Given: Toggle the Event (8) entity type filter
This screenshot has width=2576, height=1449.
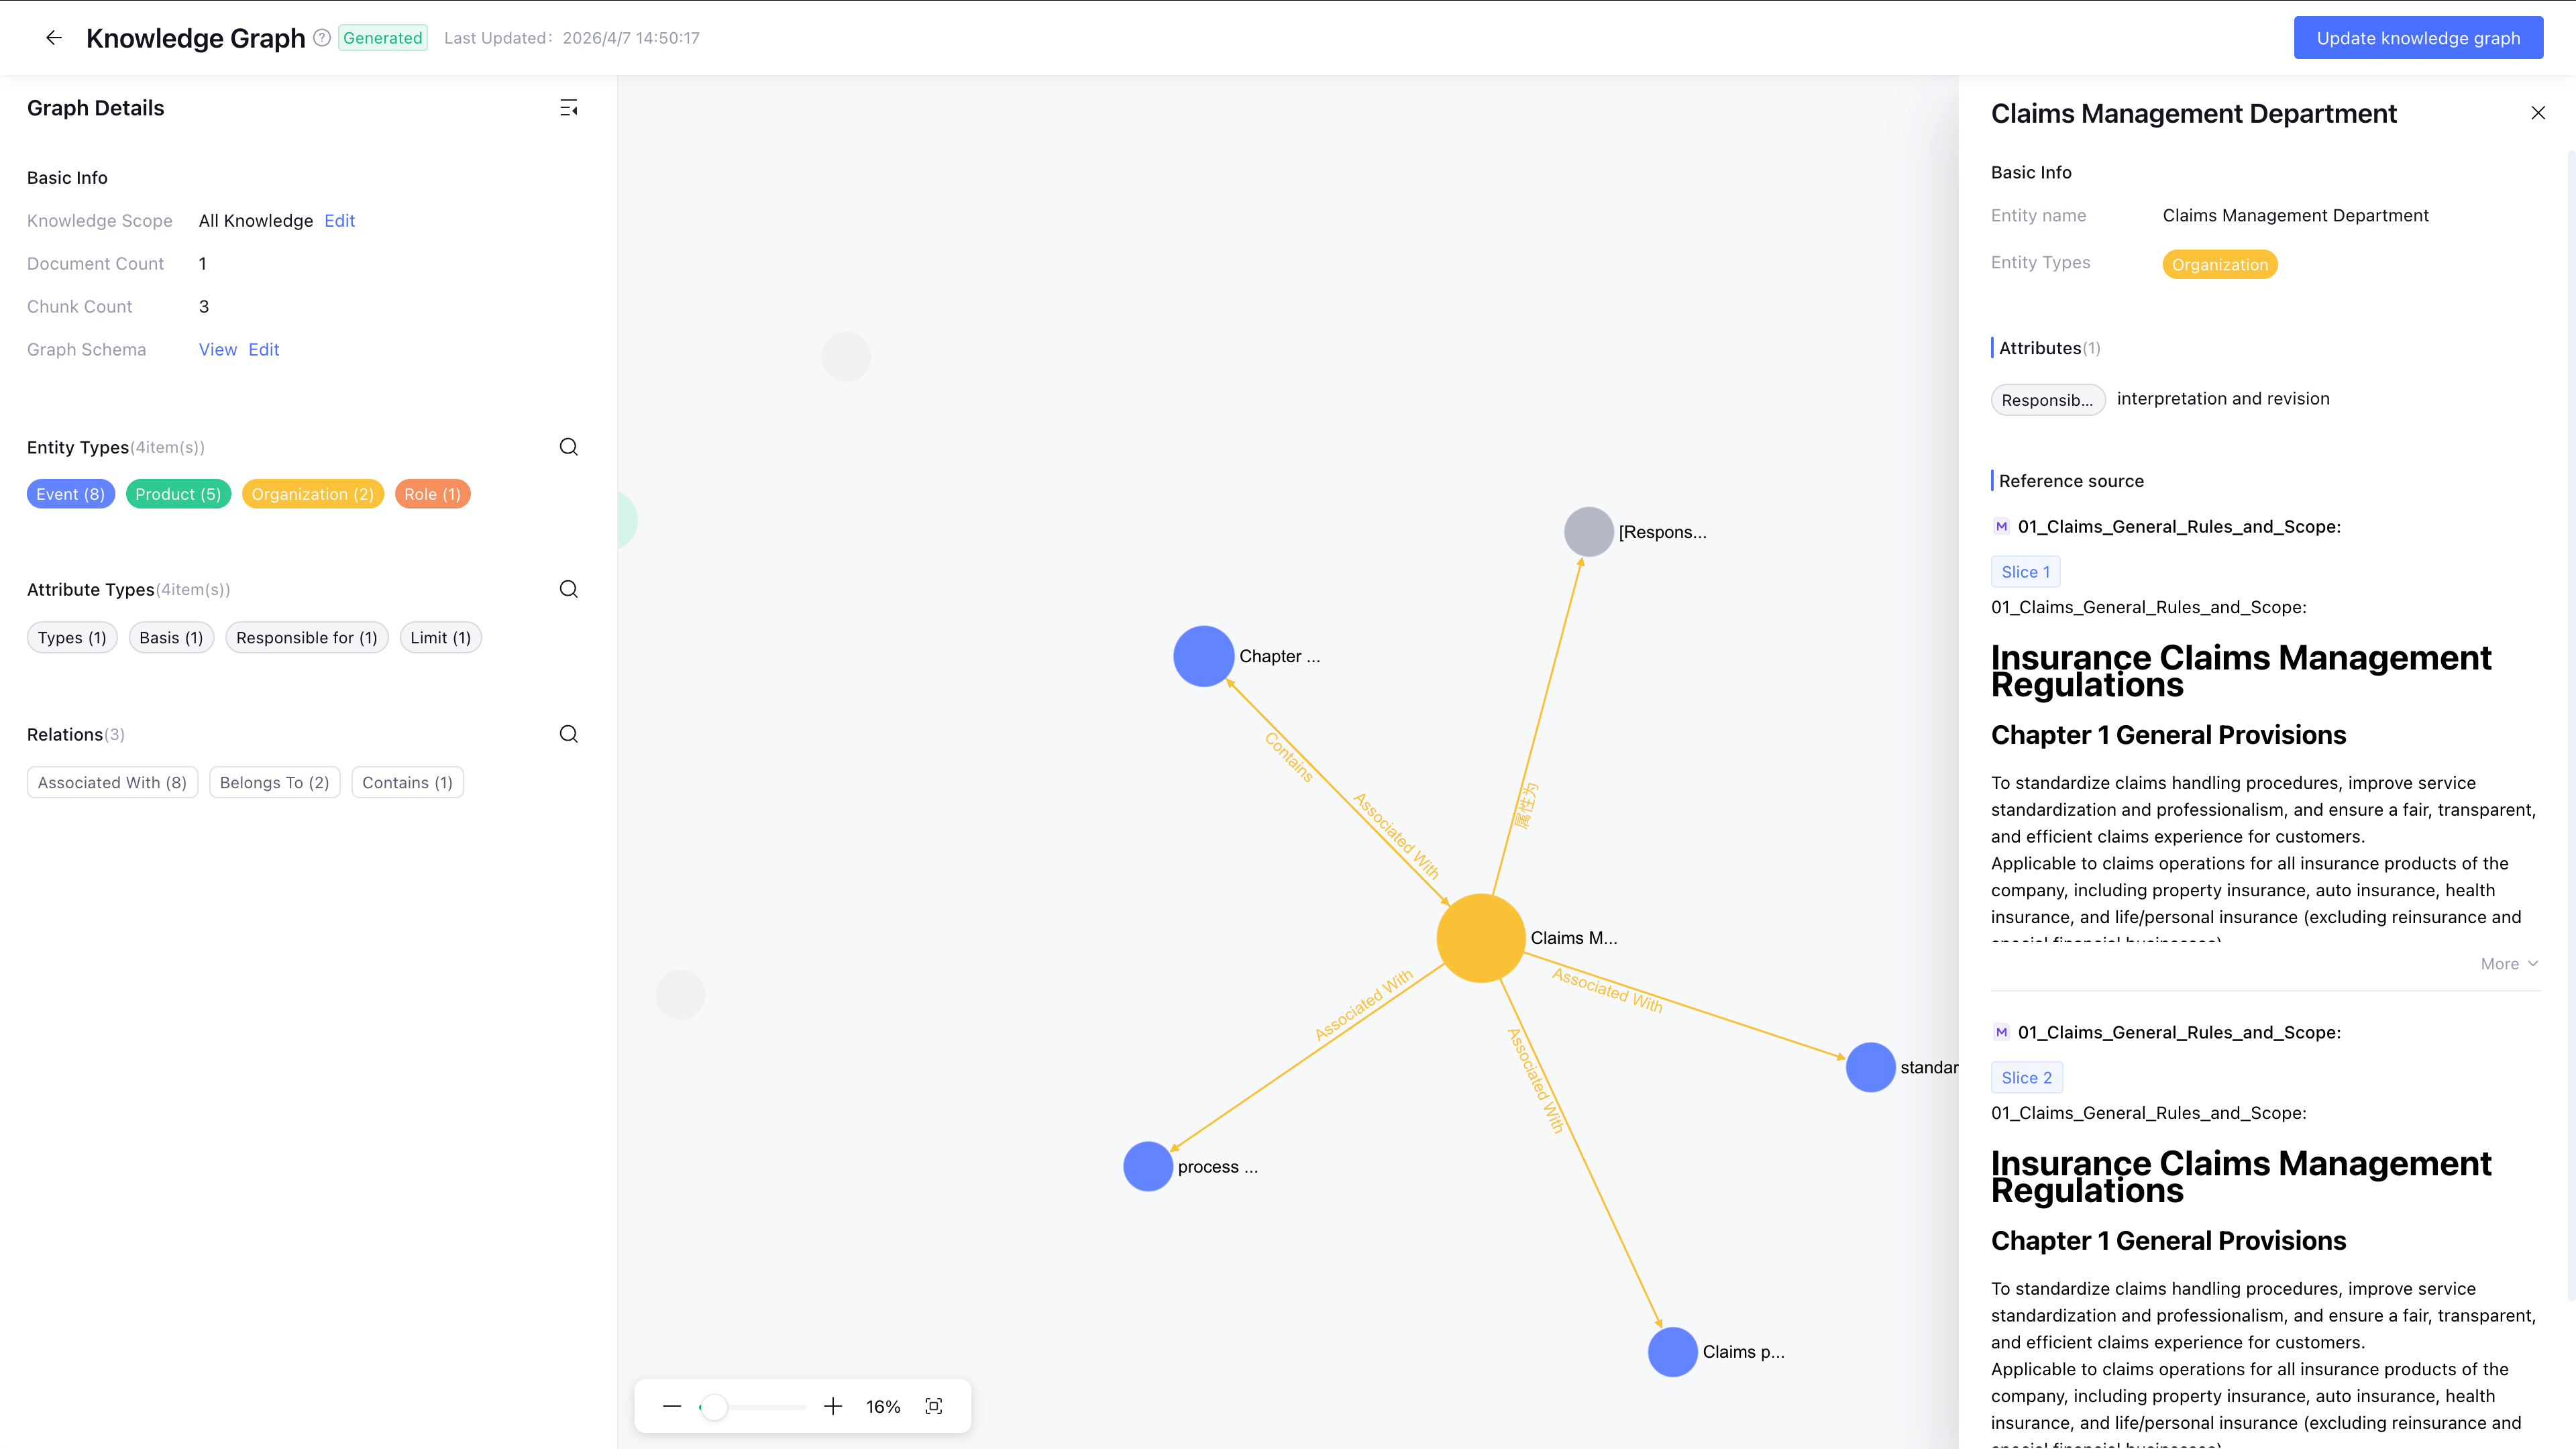Looking at the screenshot, I should tap(71, 494).
